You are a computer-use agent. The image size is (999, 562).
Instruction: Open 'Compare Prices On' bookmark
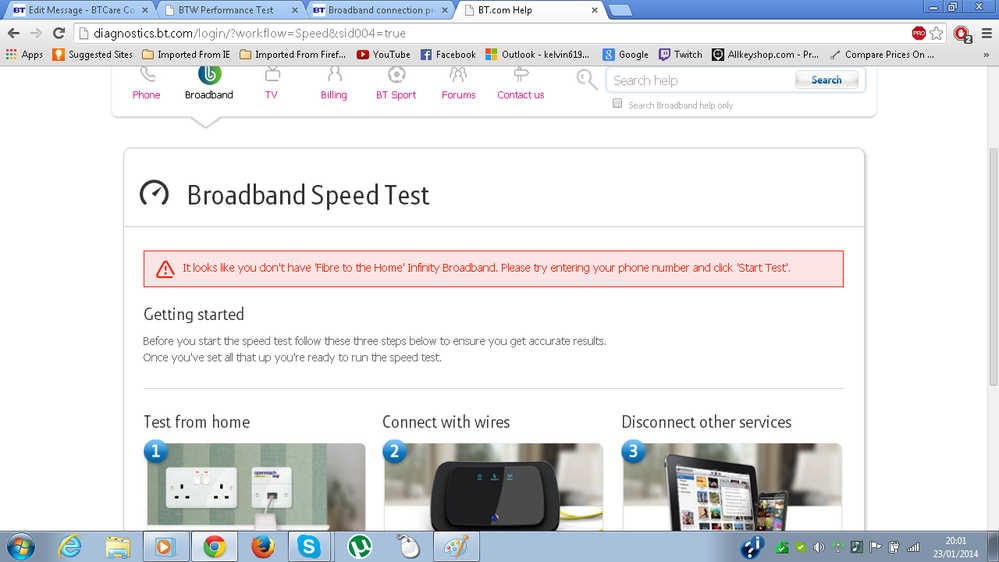[x=882, y=55]
